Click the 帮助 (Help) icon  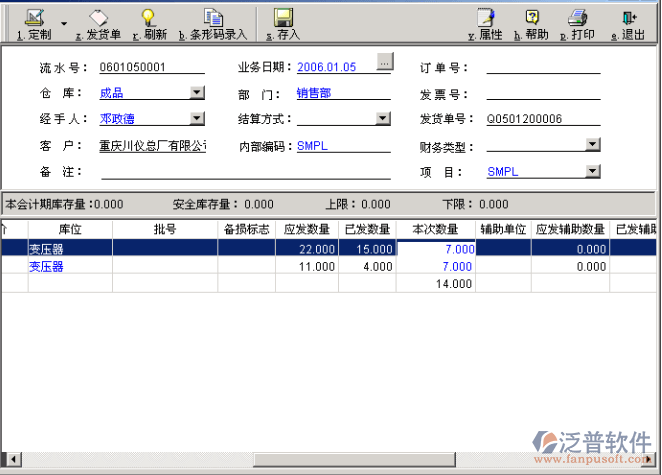tap(532, 19)
